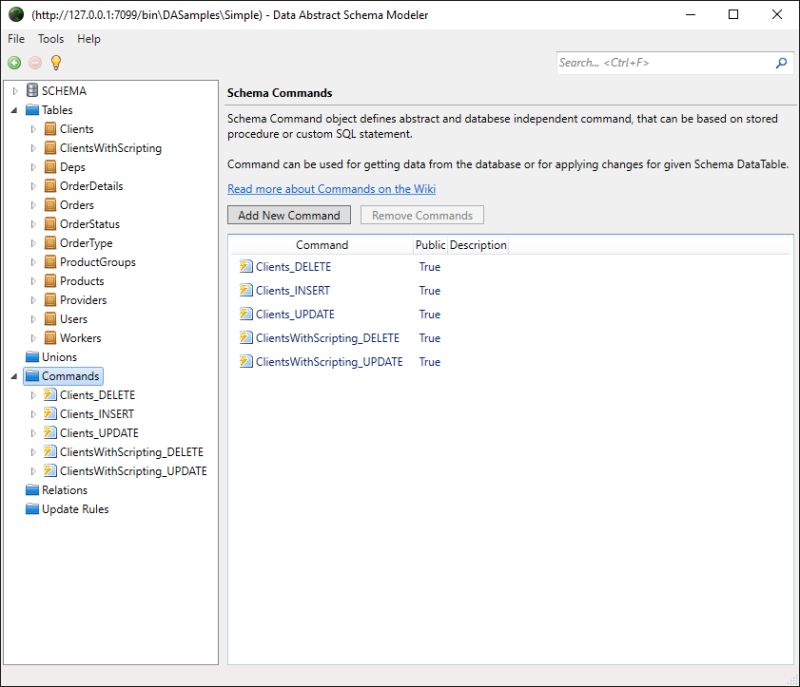Click the Orders table icon

coord(50,205)
